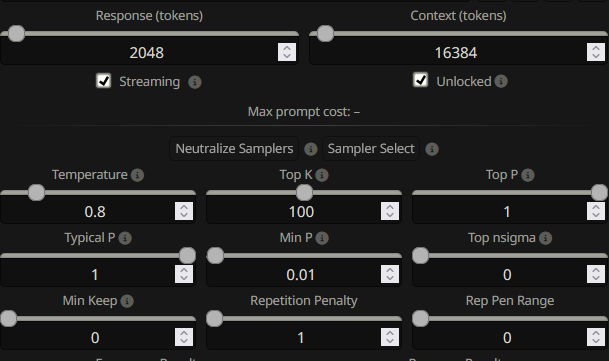Click the Temperature slider handle

(37, 193)
